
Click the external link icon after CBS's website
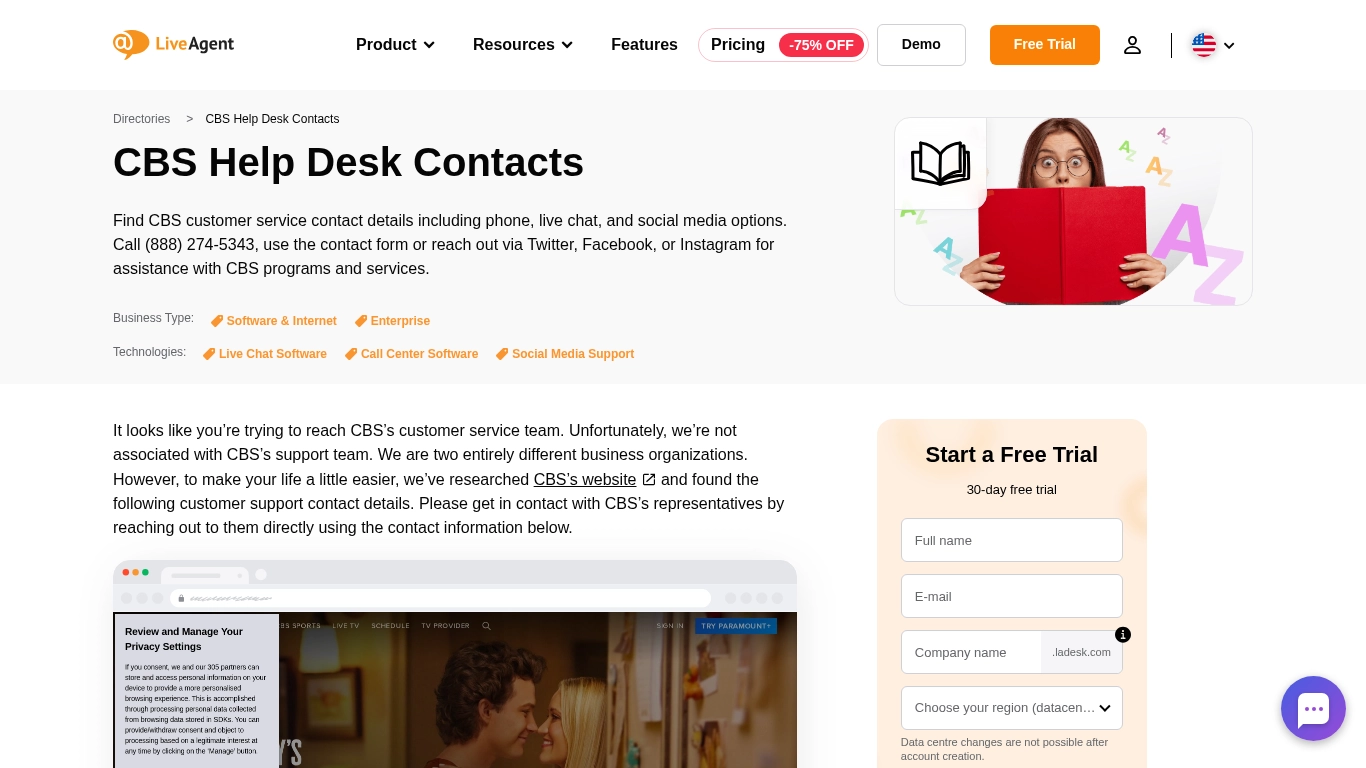[649, 480]
